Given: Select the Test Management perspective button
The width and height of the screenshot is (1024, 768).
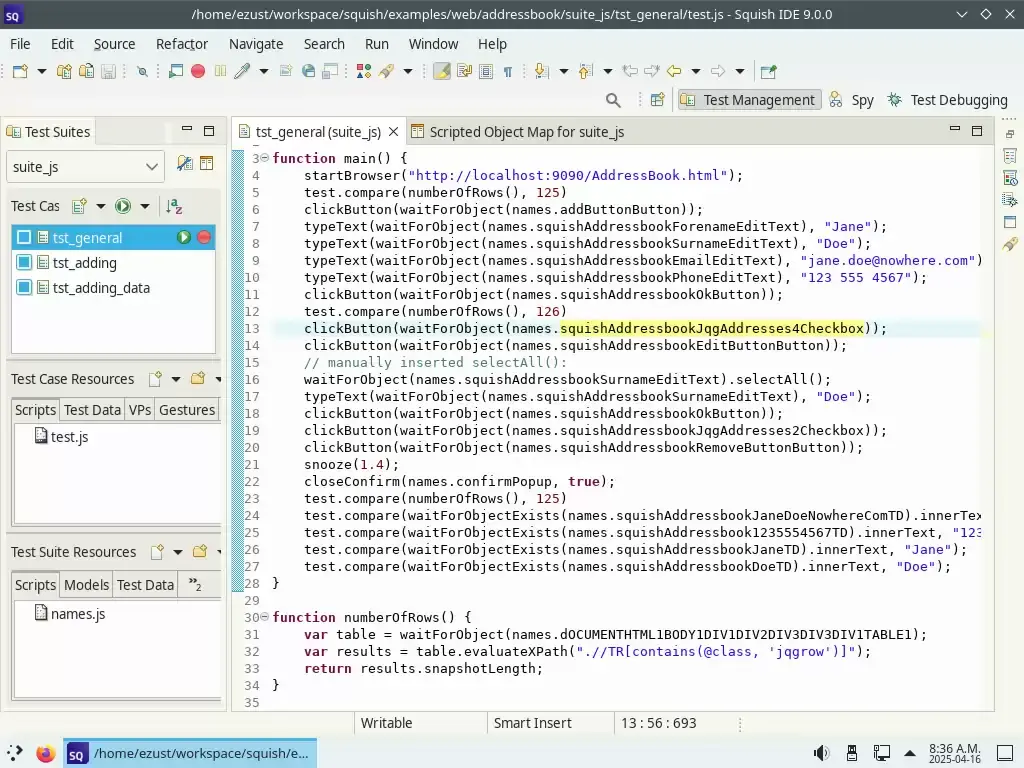Looking at the screenshot, I should [749, 100].
